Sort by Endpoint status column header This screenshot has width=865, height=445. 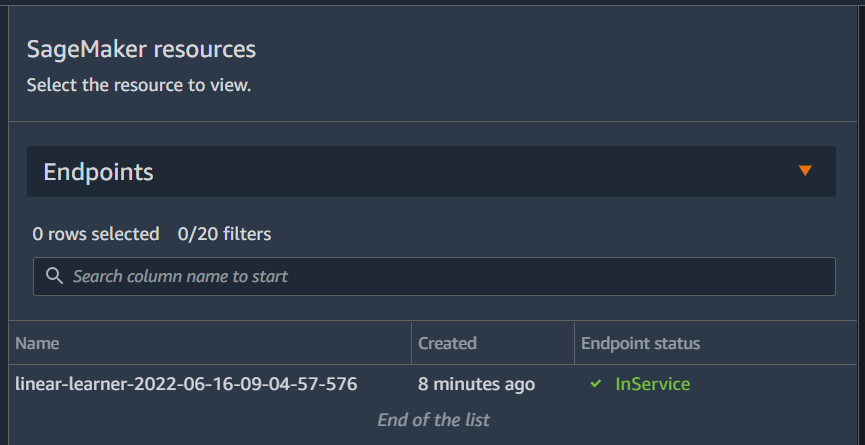640,343
